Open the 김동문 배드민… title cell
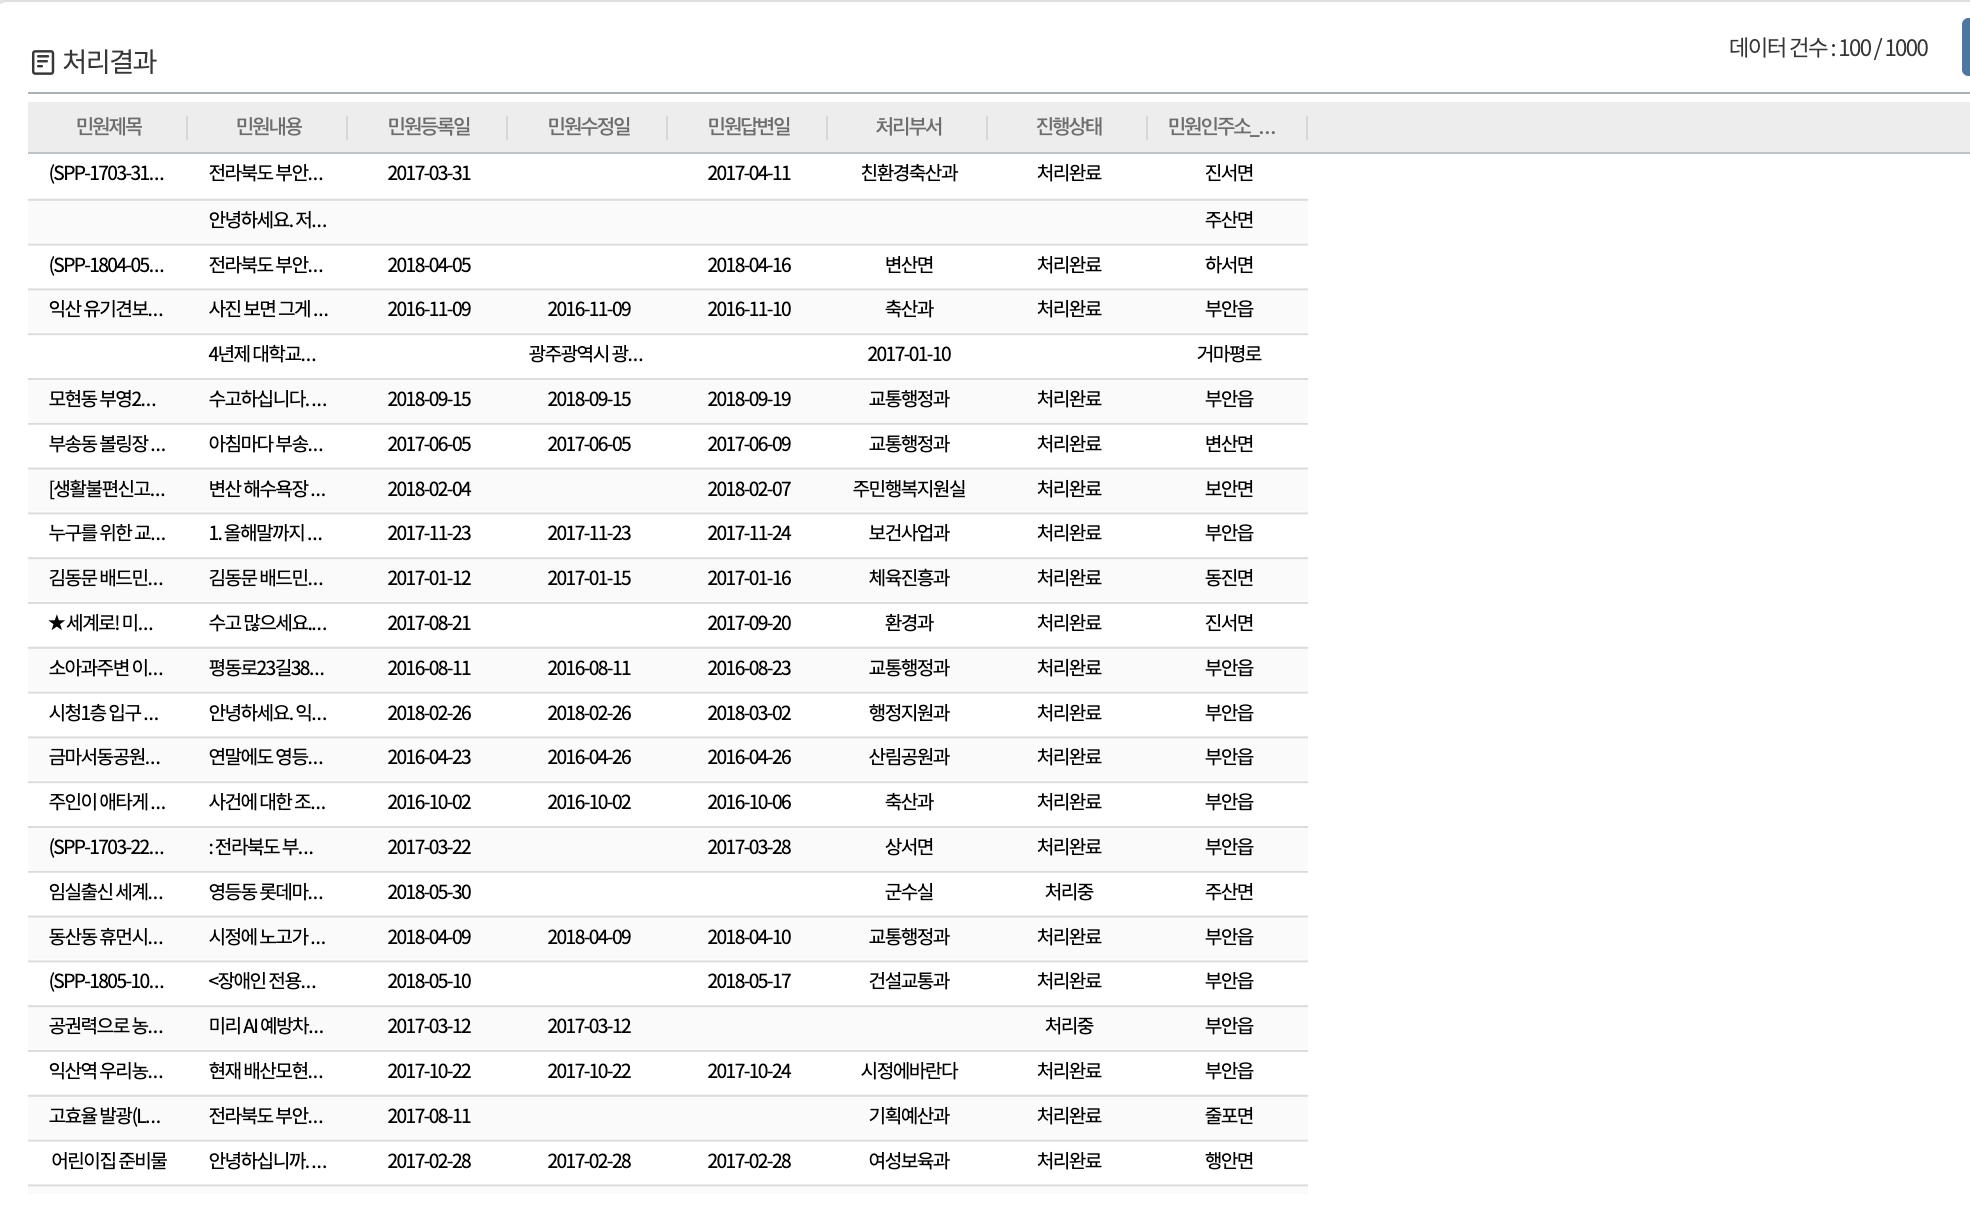Screen dimensions: 1970x1208 (x=106, y=579)
